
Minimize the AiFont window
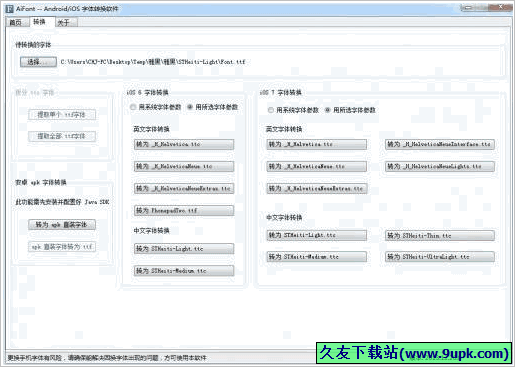[x=468, y=7]
